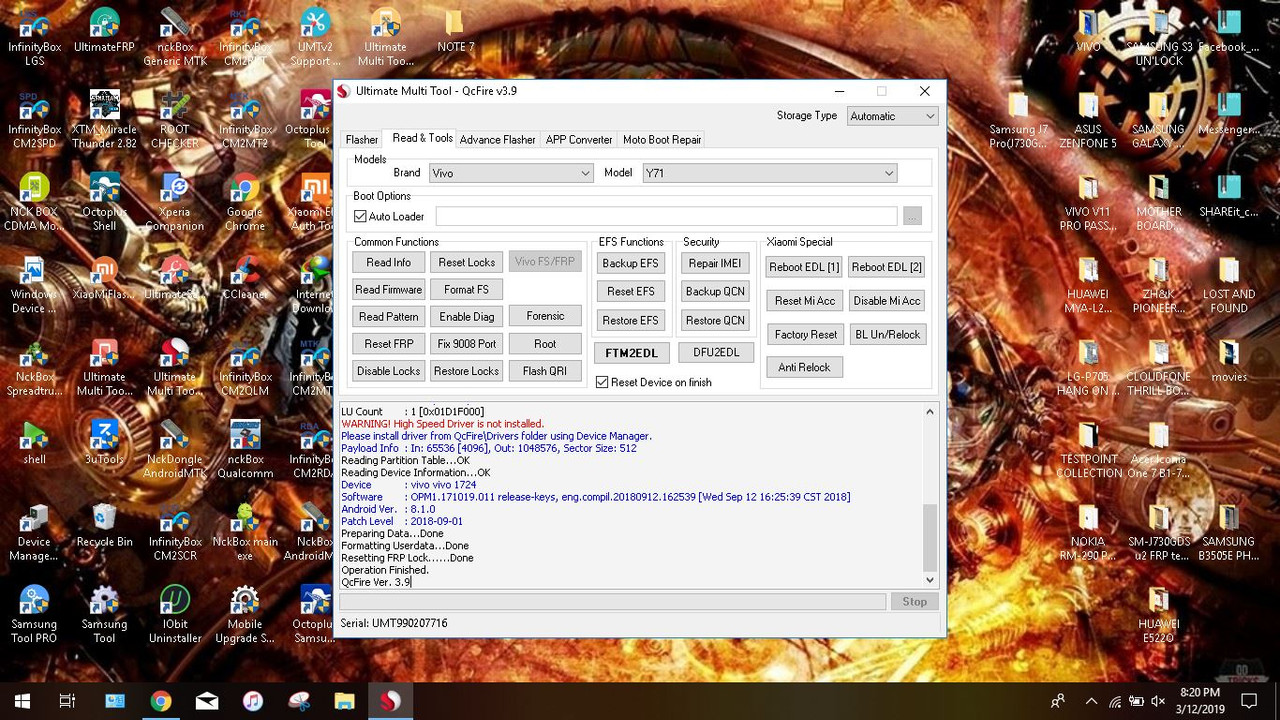The width and height of the screenshot is (1280, 720).
Task: Uncheck Reset Device on finish
Action: pyautogui.click(x=602, y=382)
